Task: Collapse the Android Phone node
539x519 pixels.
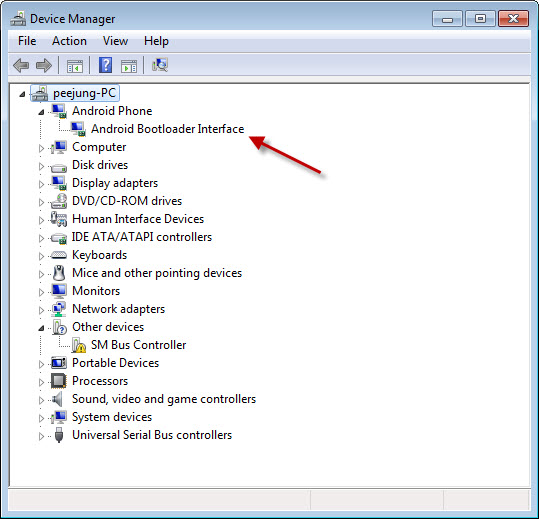Action: point(41,112)
